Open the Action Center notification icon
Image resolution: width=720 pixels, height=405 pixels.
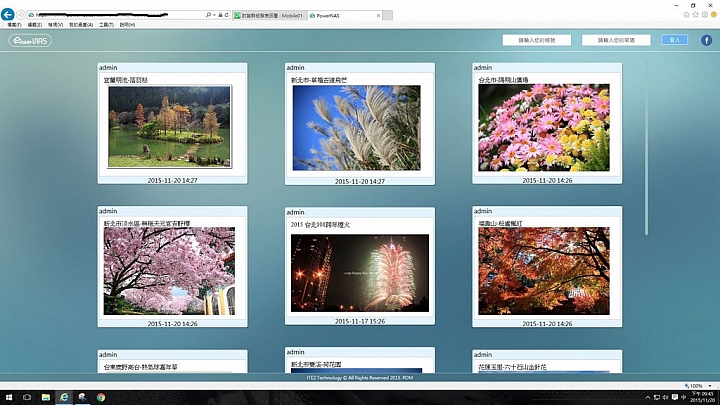click(x=675, y=397)
